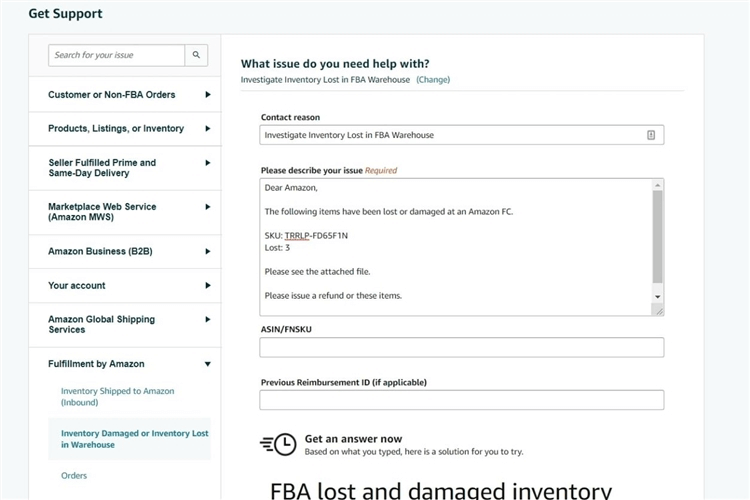Select Inventory Damaged or Inventory Lost in Warehouse
750x500 pixels.
click(134, 439)
